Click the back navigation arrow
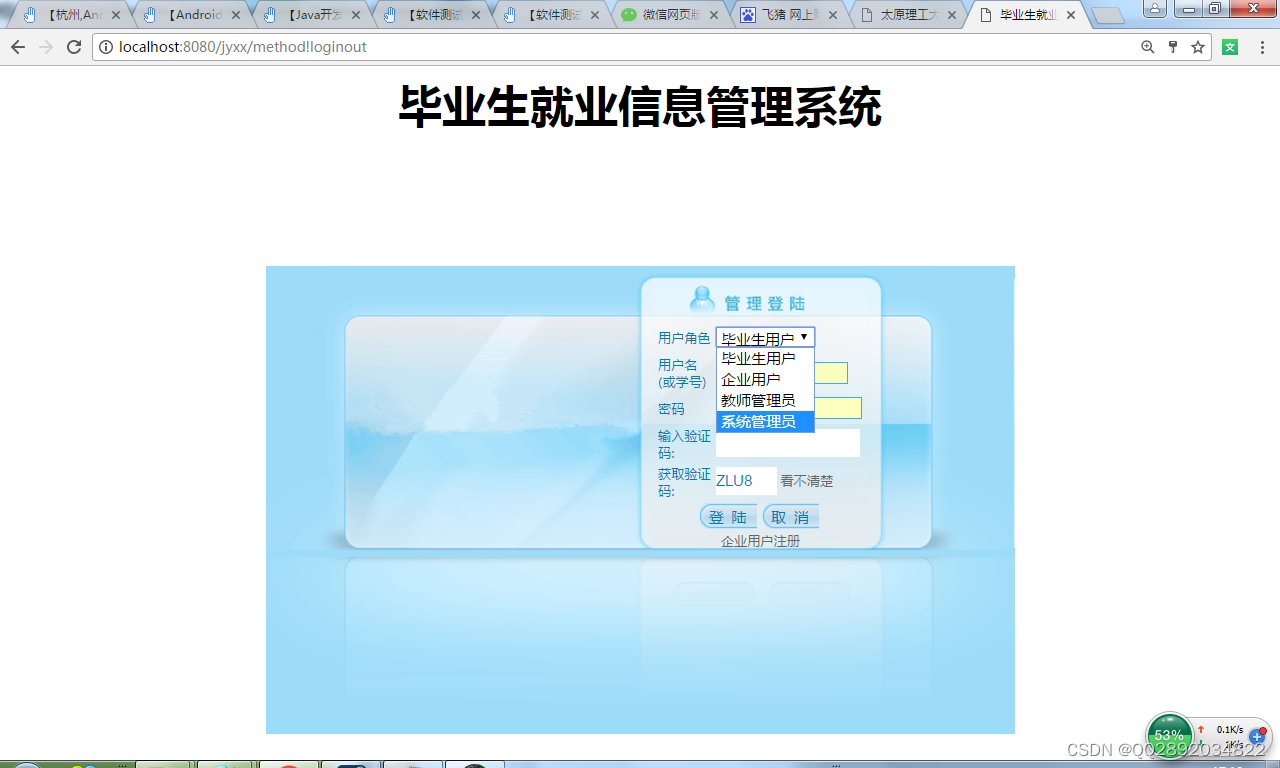 pyautogui.click(x=17, y=46)
